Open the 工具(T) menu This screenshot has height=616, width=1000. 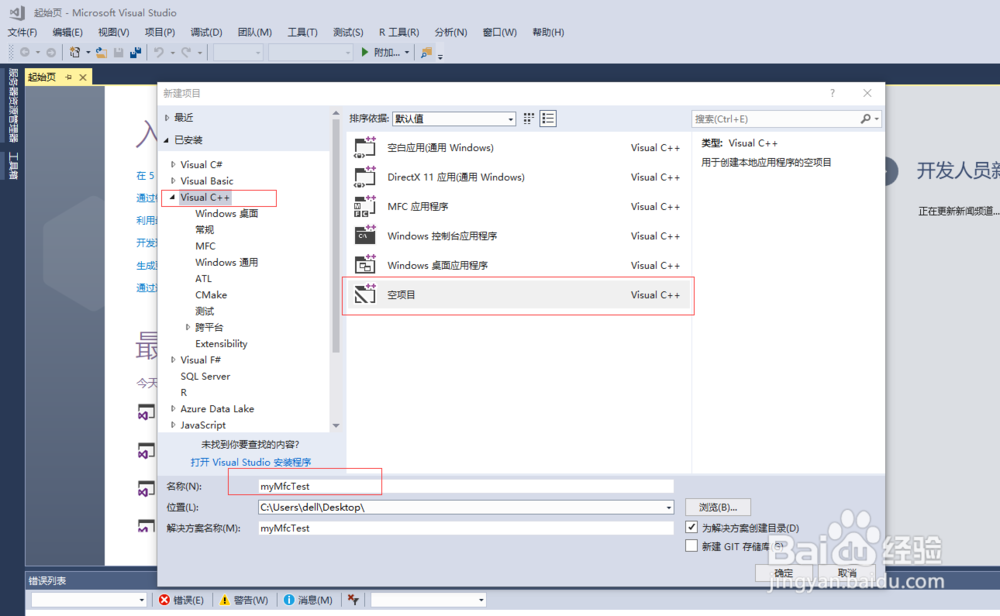click(x=302, y=33)
